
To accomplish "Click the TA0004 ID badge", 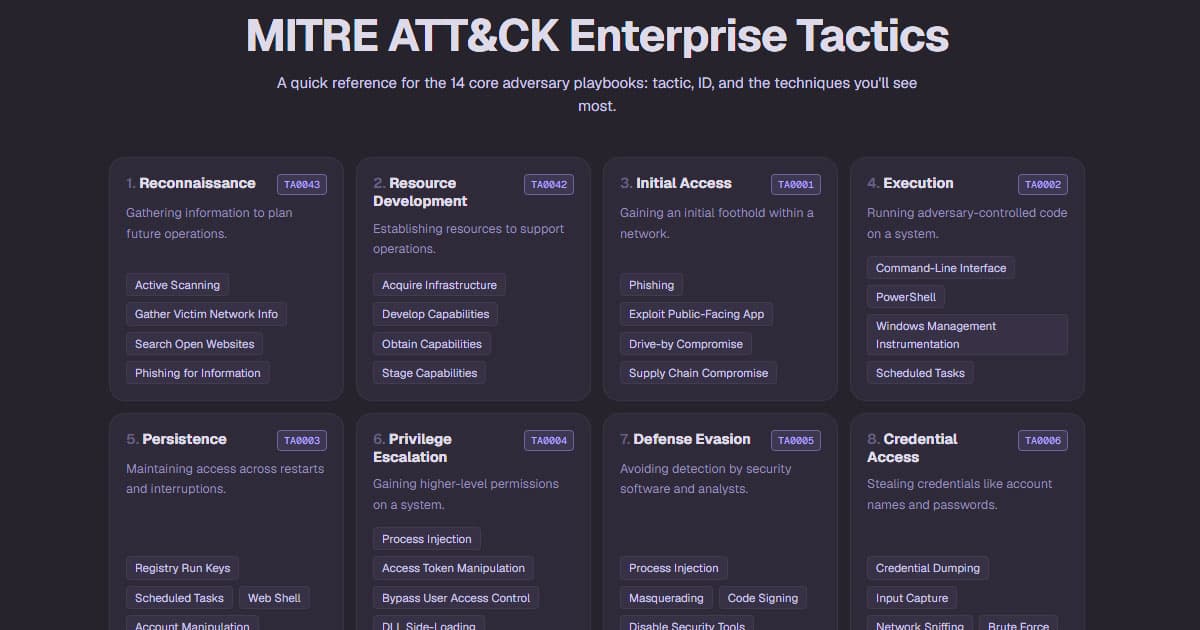I will coord(549,440).
